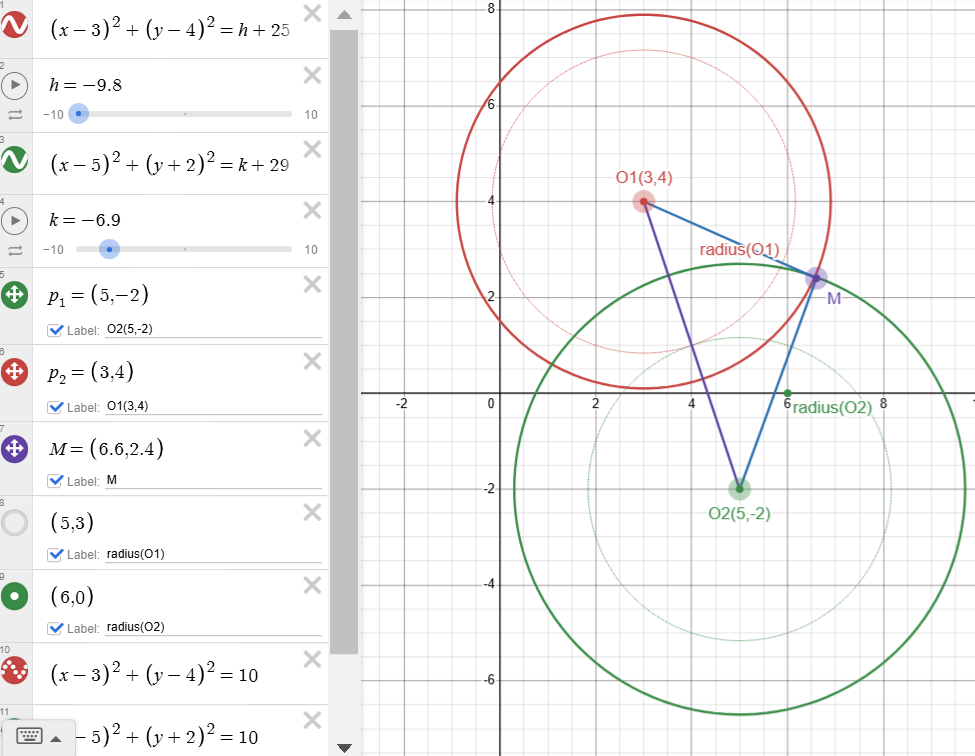Click the red p2 point icon
Image resolution: width=975 pixels, height=756 pixels.
click(15, 372)
